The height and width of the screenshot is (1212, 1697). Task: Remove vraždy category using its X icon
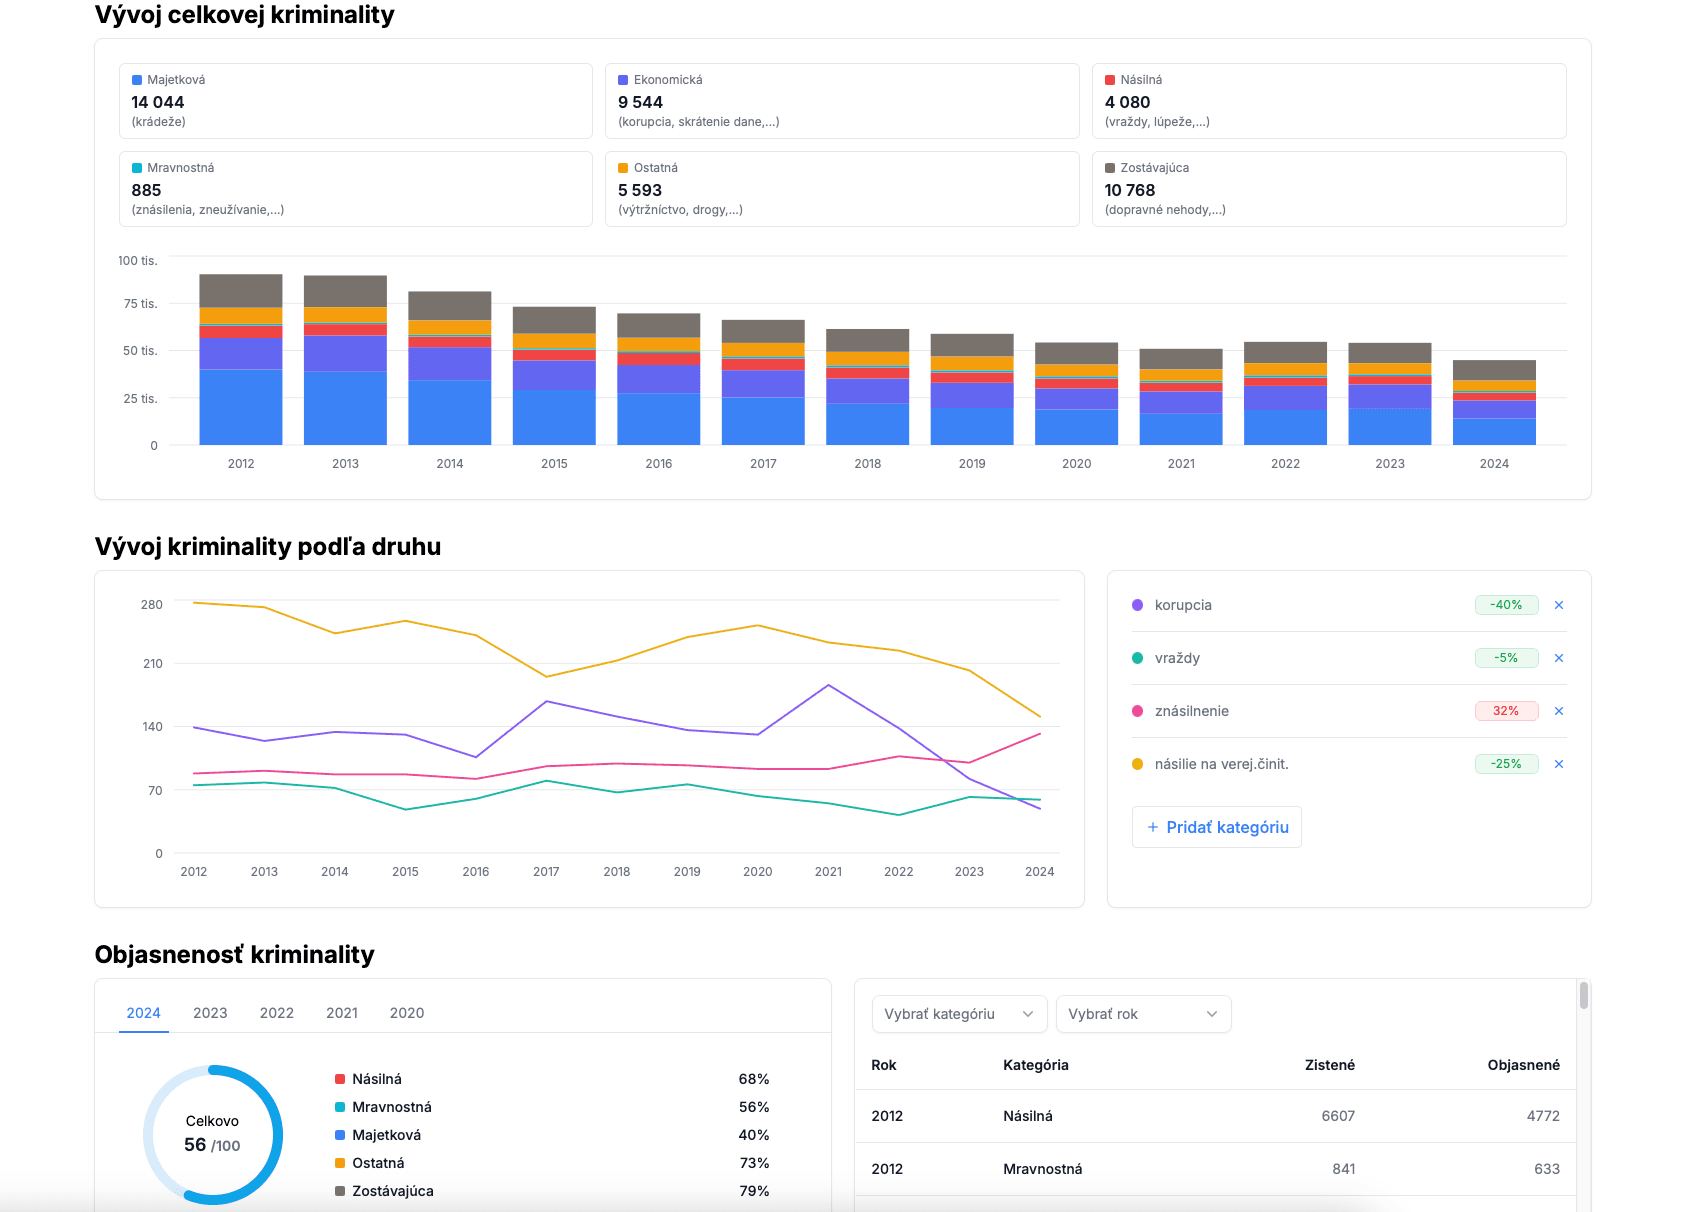coord(1558,658)
